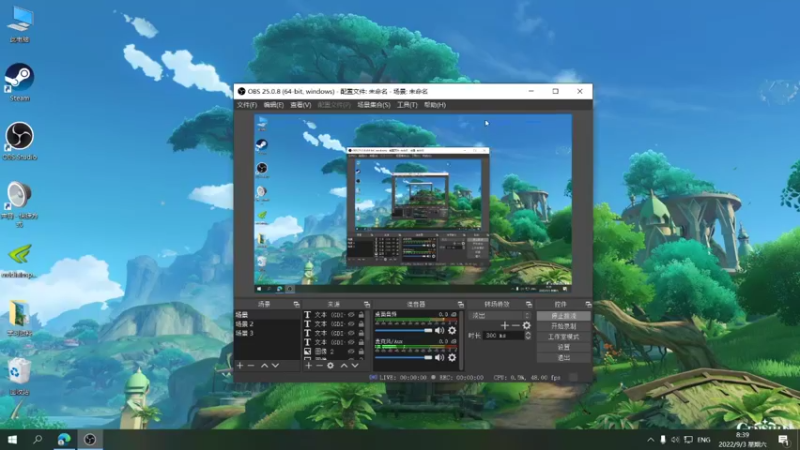
Task: Toggle visibility eye of fourth 文本 source
Action: point(351,342)
